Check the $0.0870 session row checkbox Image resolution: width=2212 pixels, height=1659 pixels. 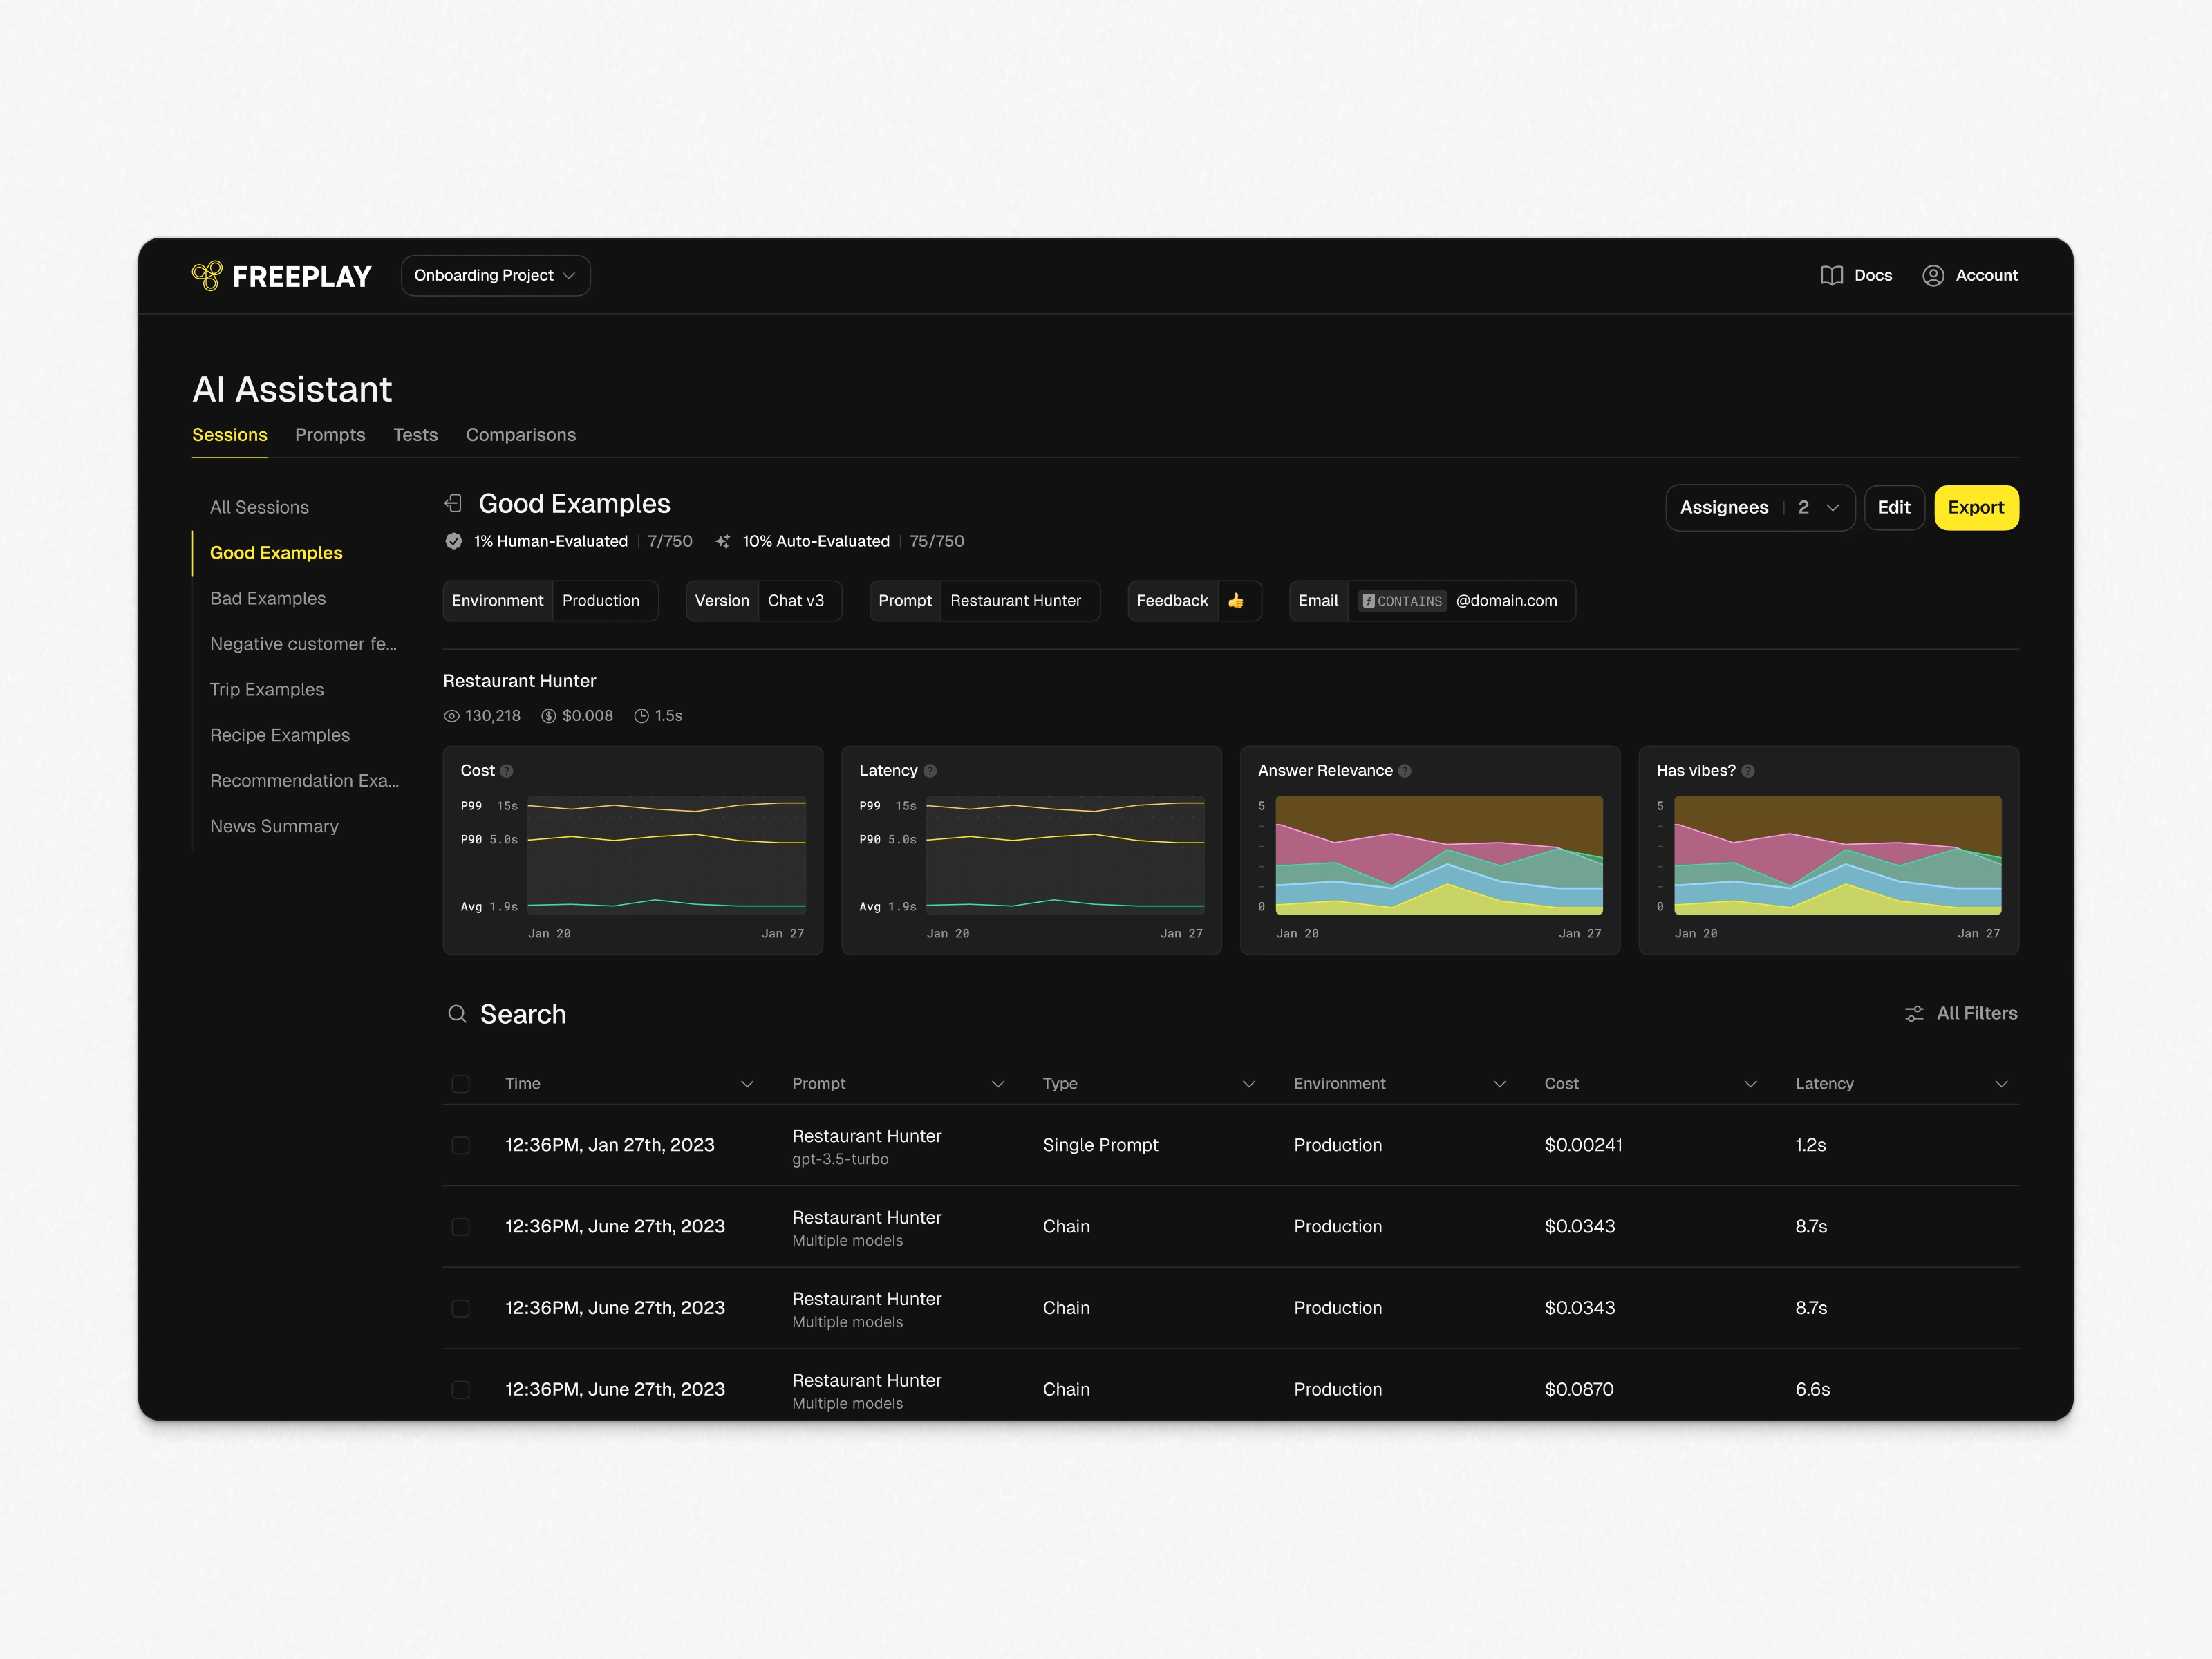(x=461, y=1389)
